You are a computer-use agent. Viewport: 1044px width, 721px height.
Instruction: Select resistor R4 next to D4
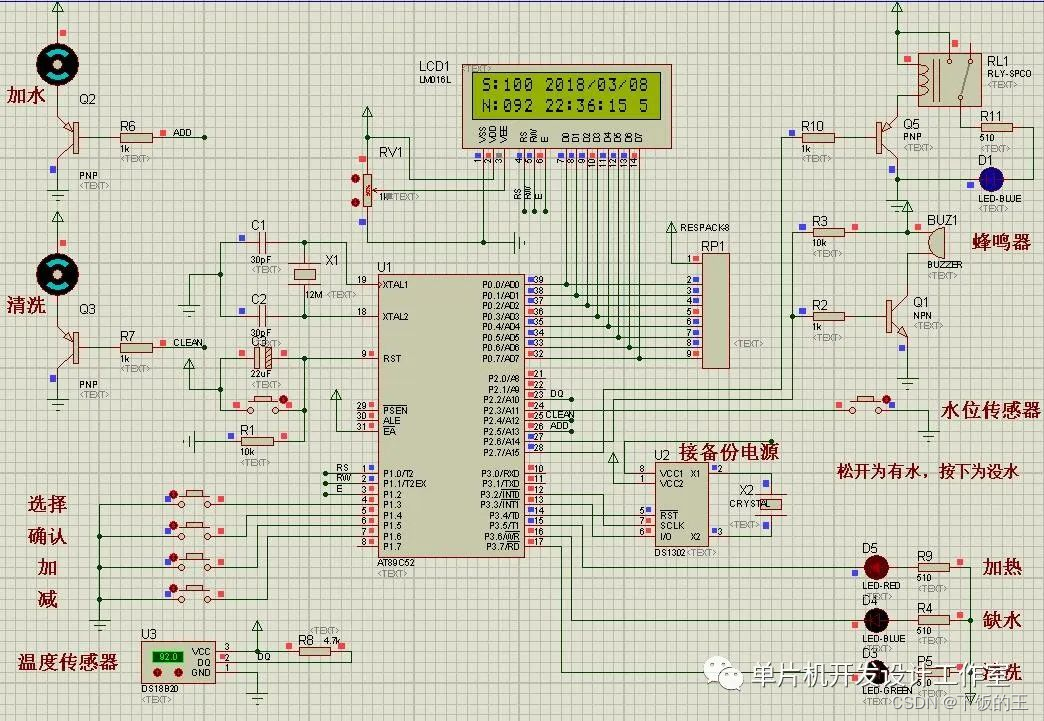point(933,620)
